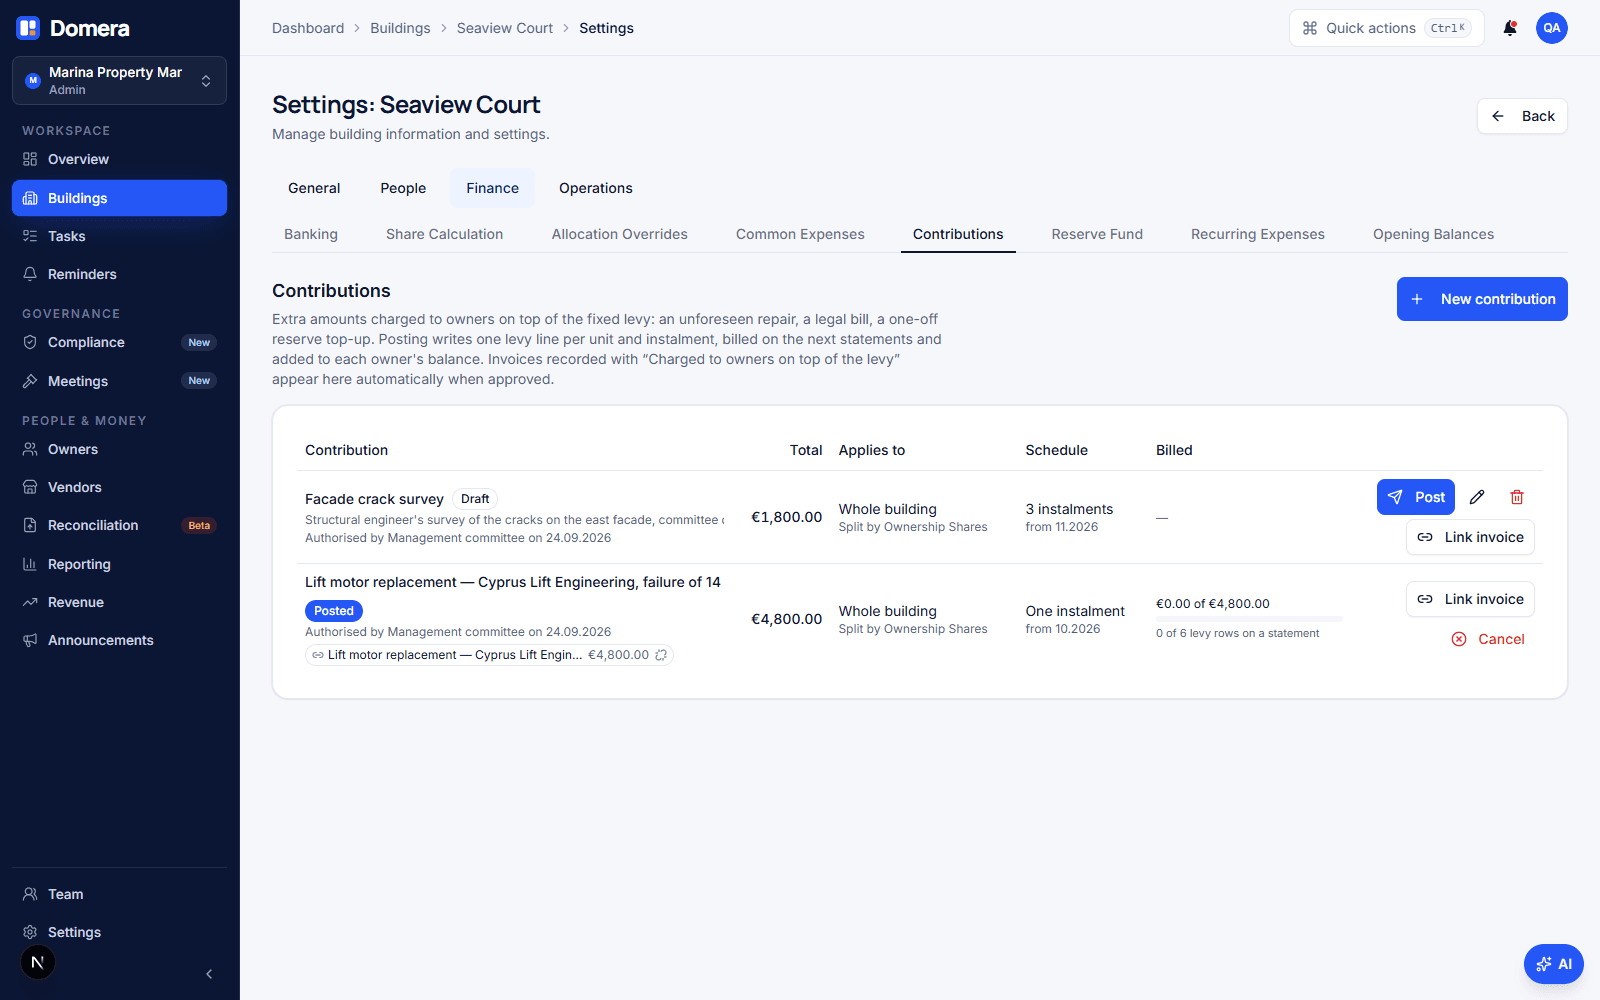Screen dimensions: 1600x1000
Task: Collapse the sidebar with the chevron
Action: [x=209, y=974]
